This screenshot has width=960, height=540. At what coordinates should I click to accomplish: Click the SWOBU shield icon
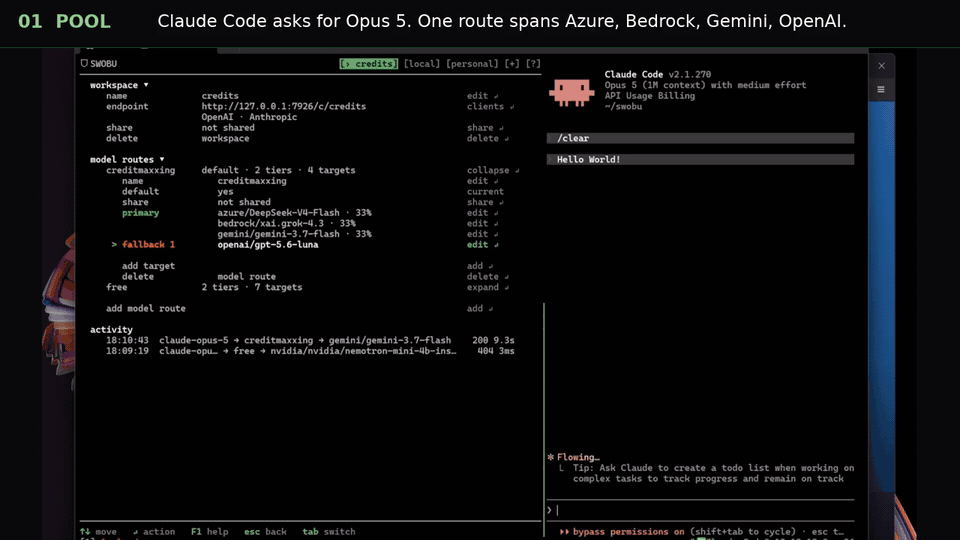(x=84, y=64)
